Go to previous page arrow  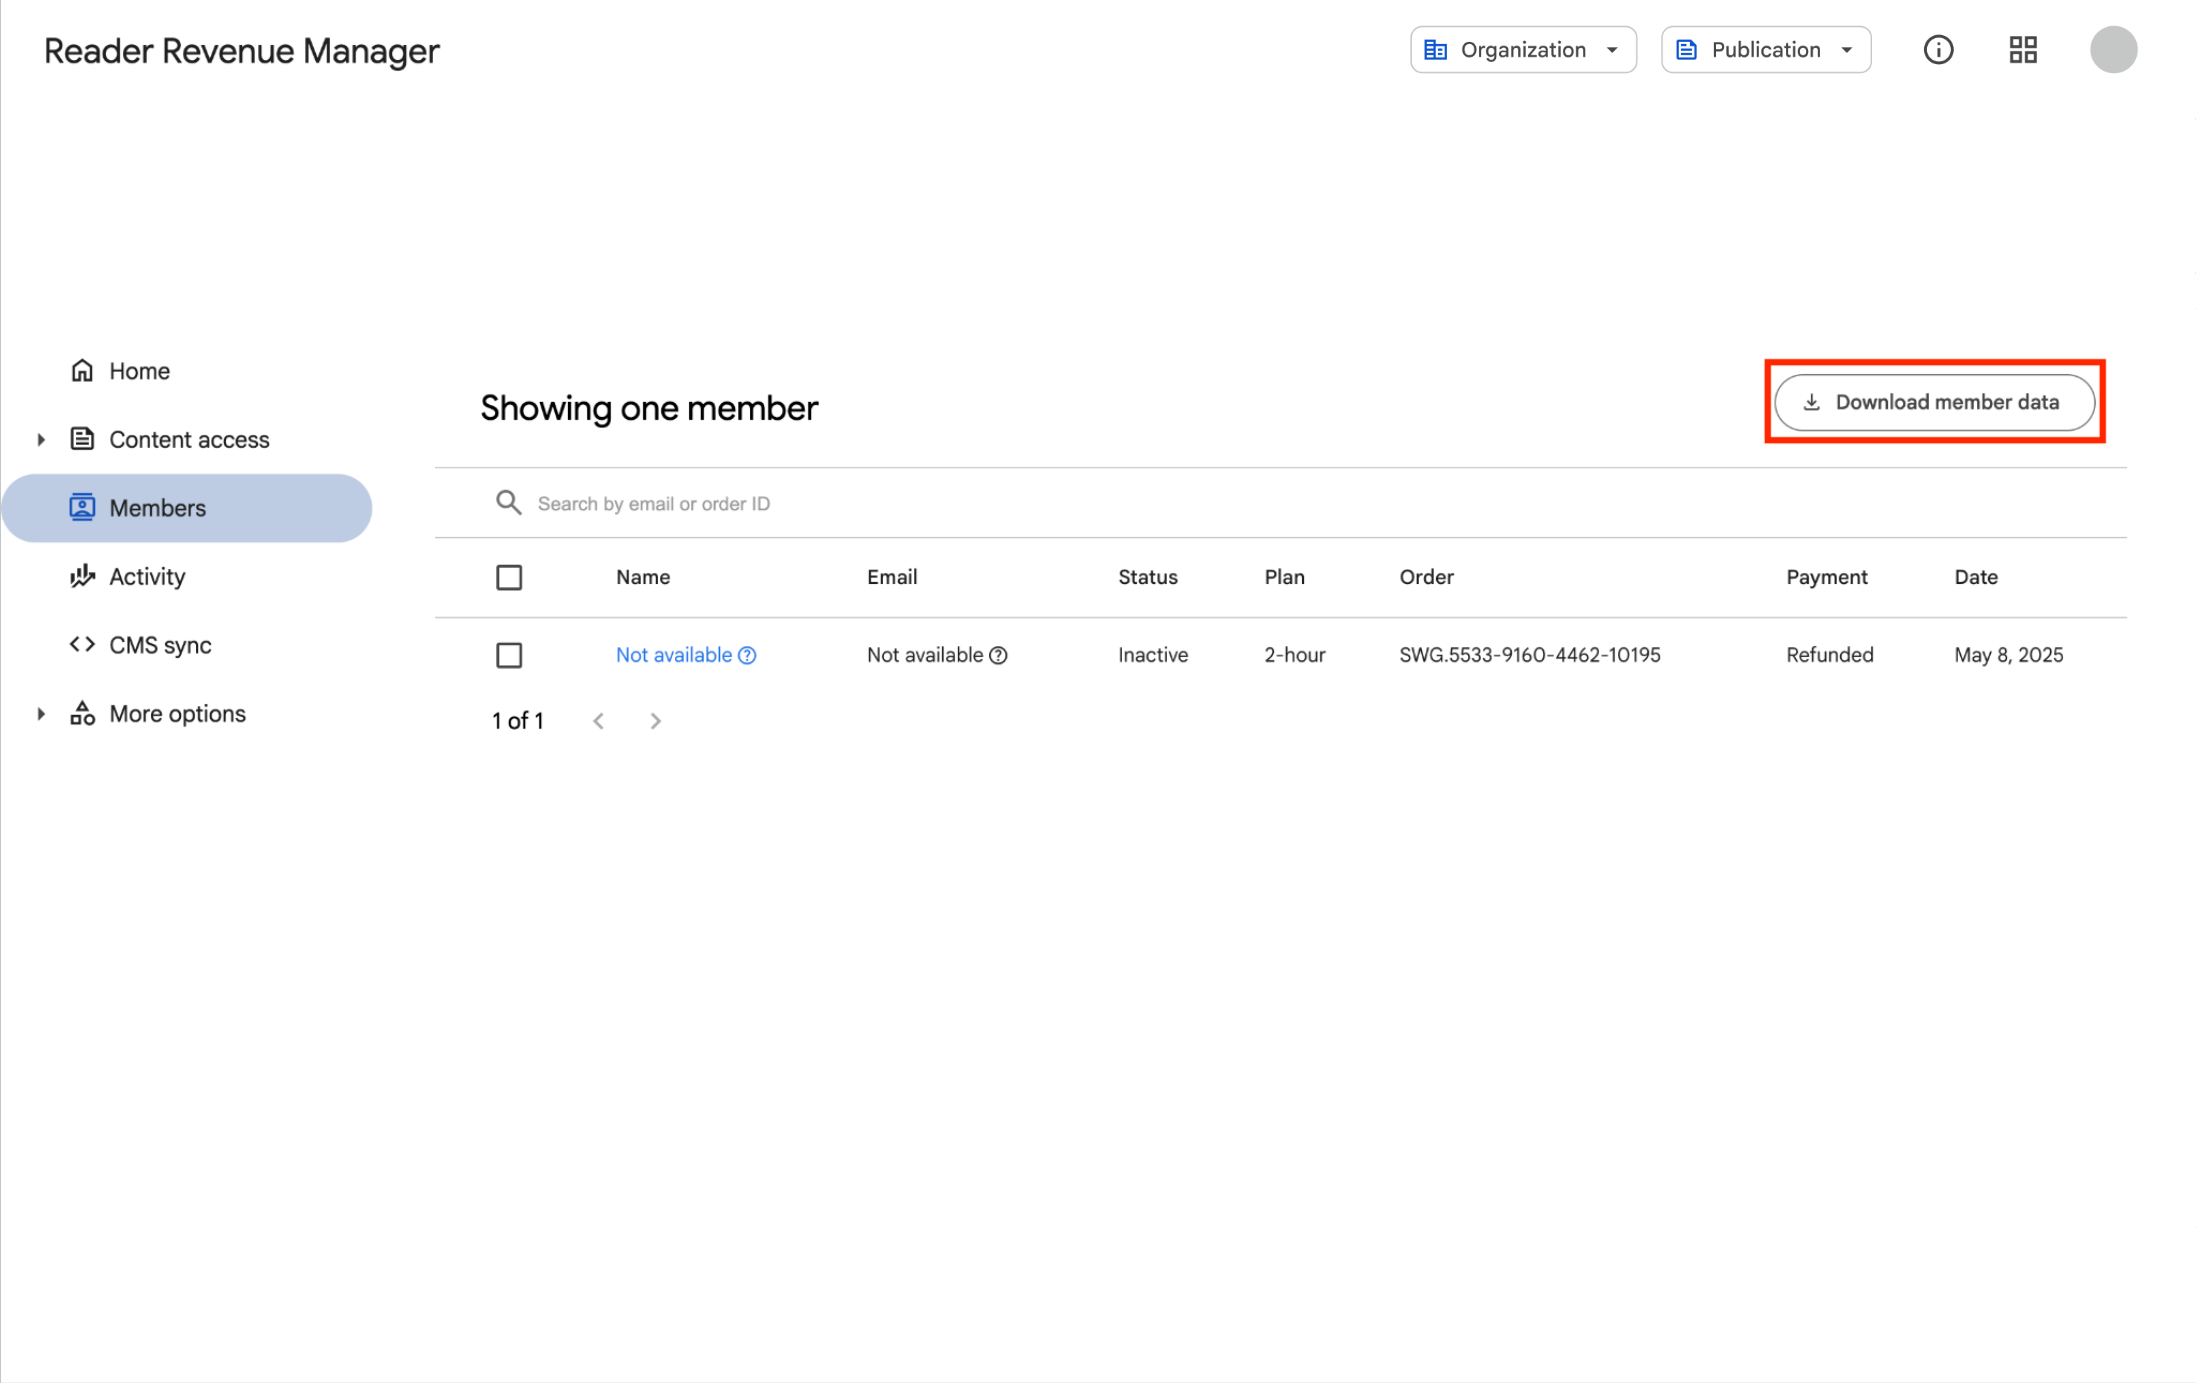(x=598, y=721)
